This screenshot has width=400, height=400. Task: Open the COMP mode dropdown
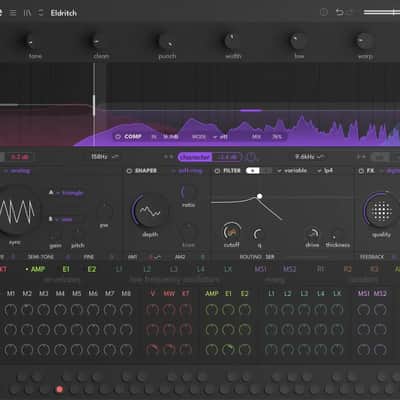[x=220, y=137]
